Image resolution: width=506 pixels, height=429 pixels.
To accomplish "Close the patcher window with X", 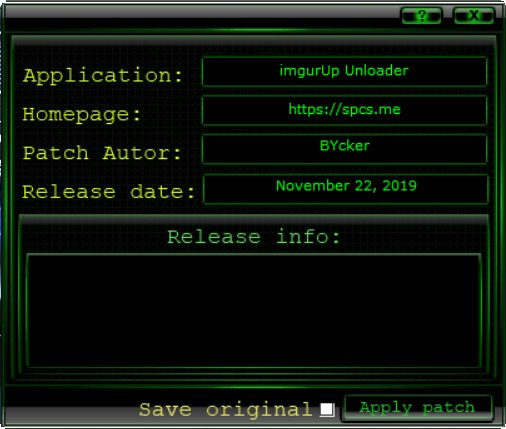I will point(474,15).
